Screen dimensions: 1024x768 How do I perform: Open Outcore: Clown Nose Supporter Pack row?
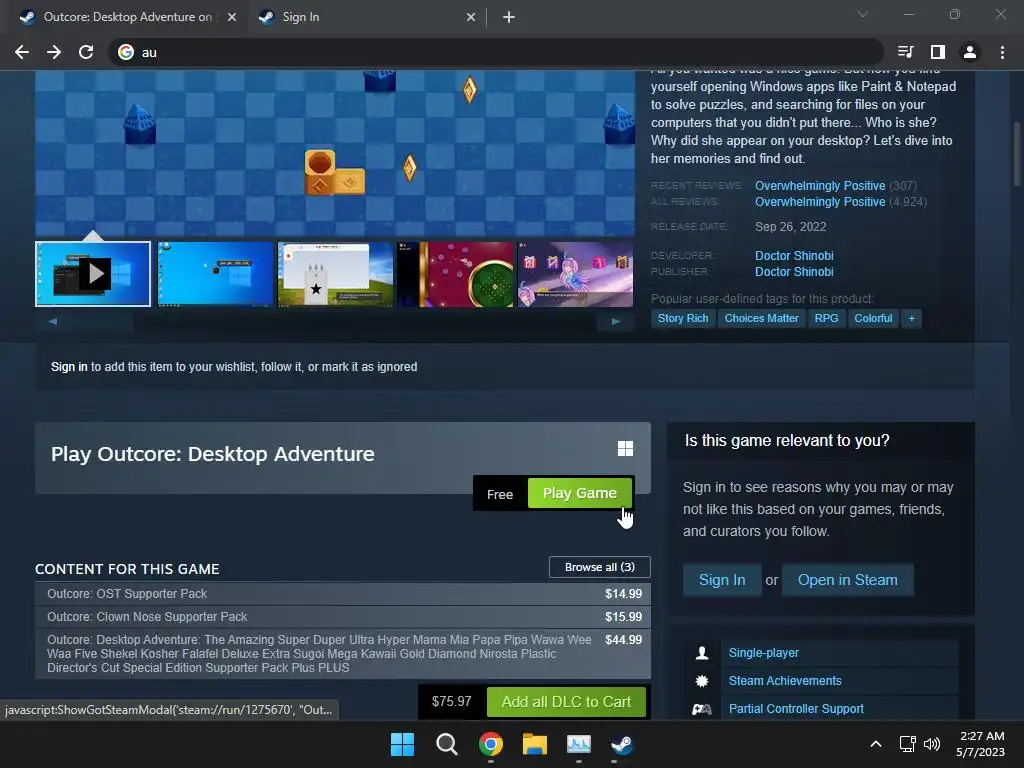click(343, 616)
